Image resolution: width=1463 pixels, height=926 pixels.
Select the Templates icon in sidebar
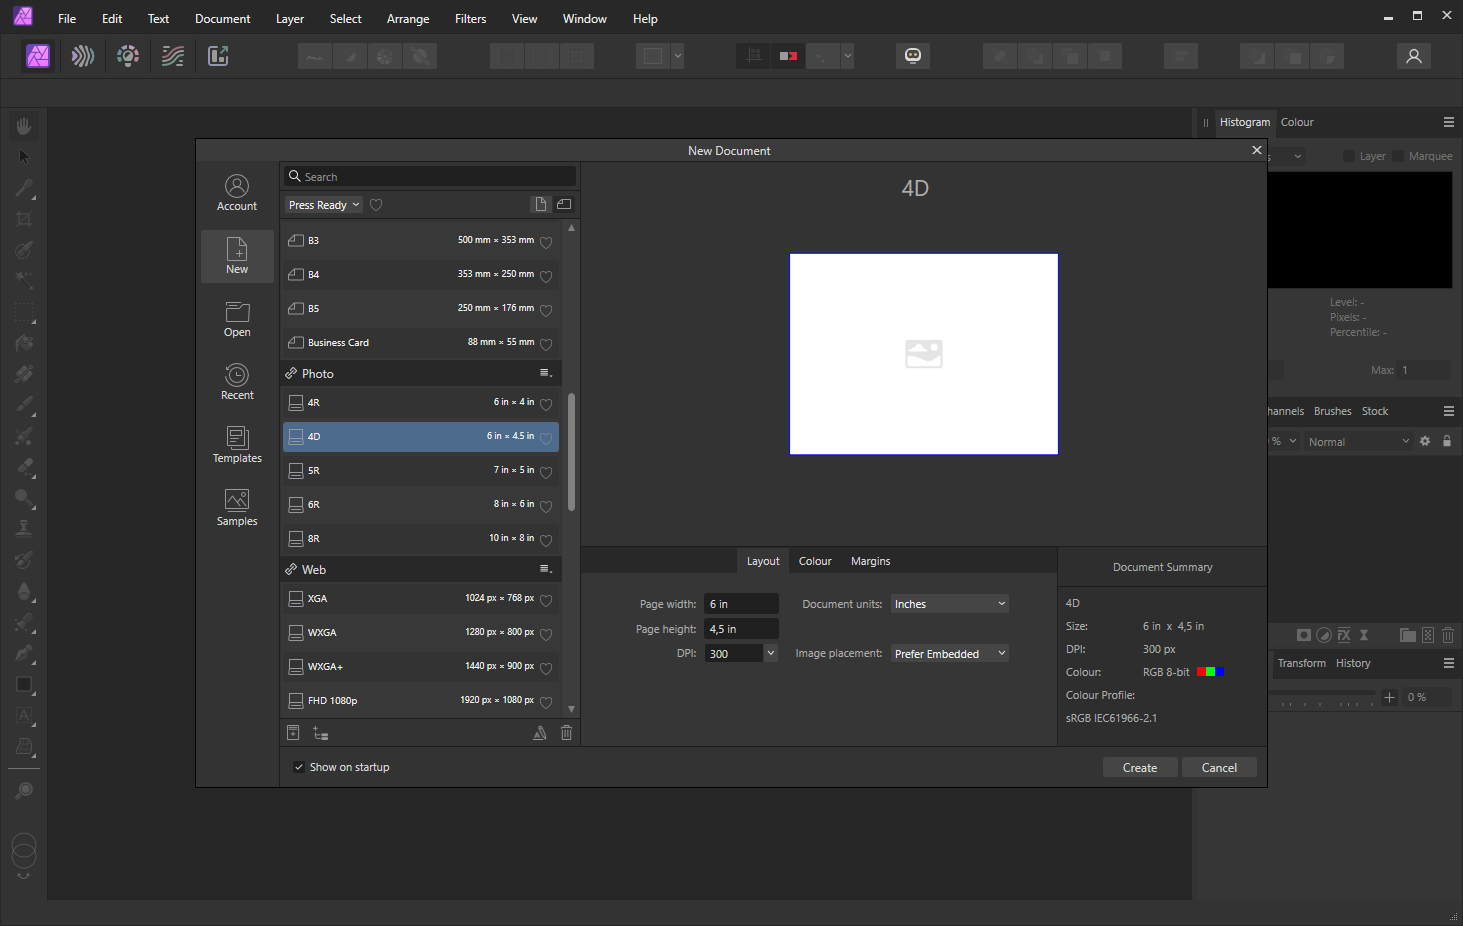[237, 445]
